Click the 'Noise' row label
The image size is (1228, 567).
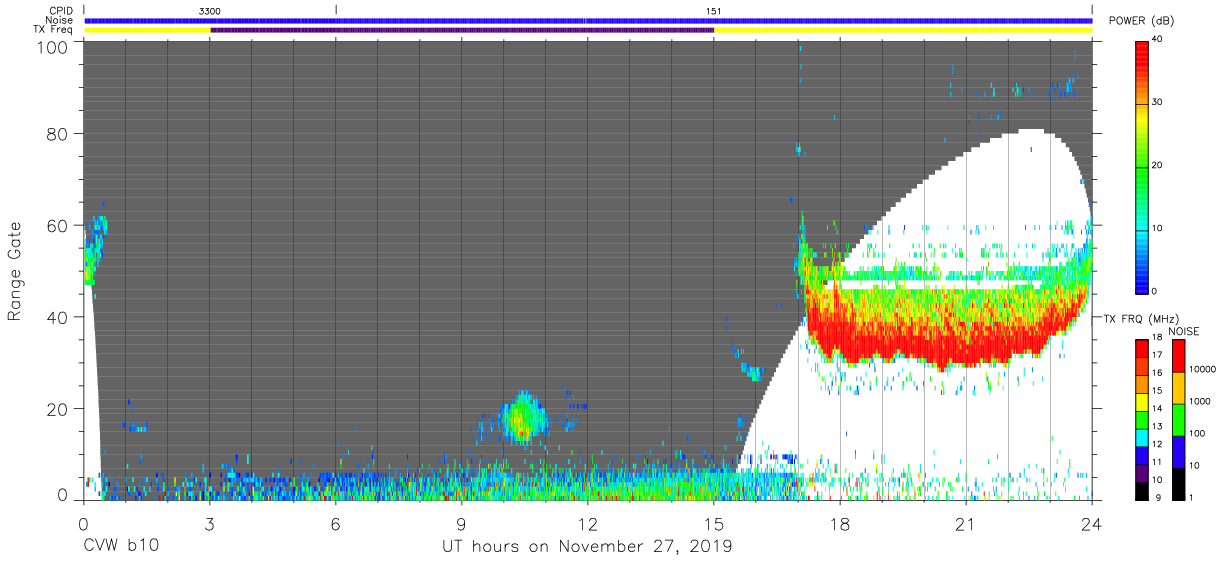[x=60, y=20]
